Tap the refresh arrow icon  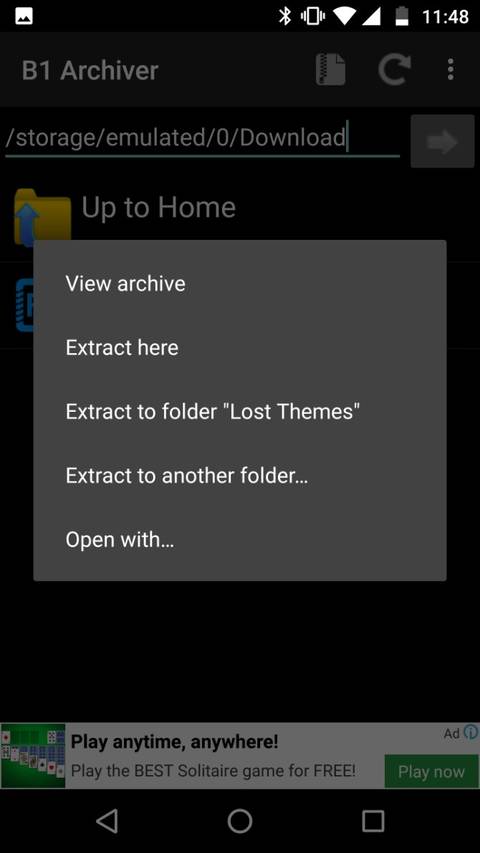[393, 70]
